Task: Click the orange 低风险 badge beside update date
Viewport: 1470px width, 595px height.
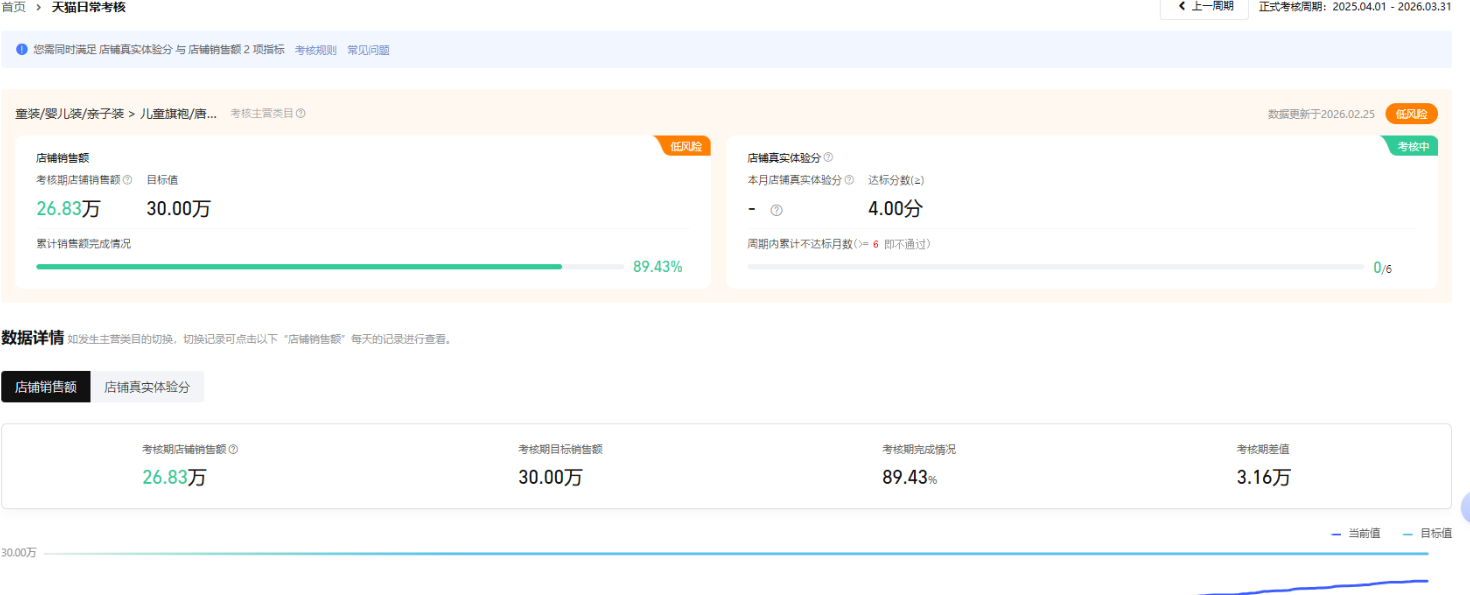Action: 1411,114
